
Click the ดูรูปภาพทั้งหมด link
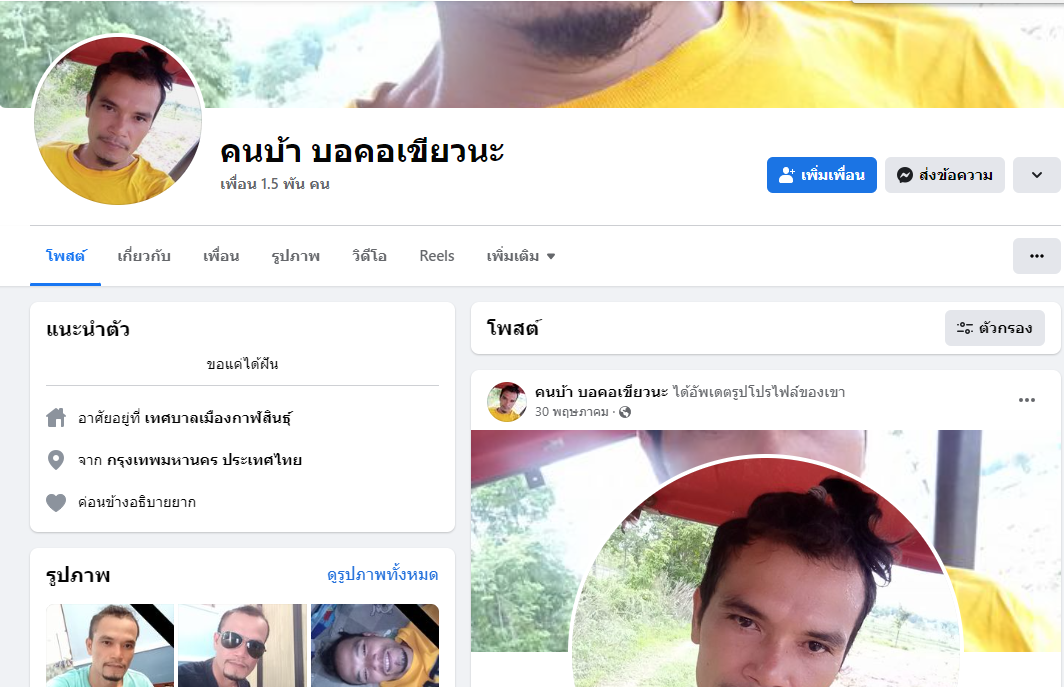383,575
